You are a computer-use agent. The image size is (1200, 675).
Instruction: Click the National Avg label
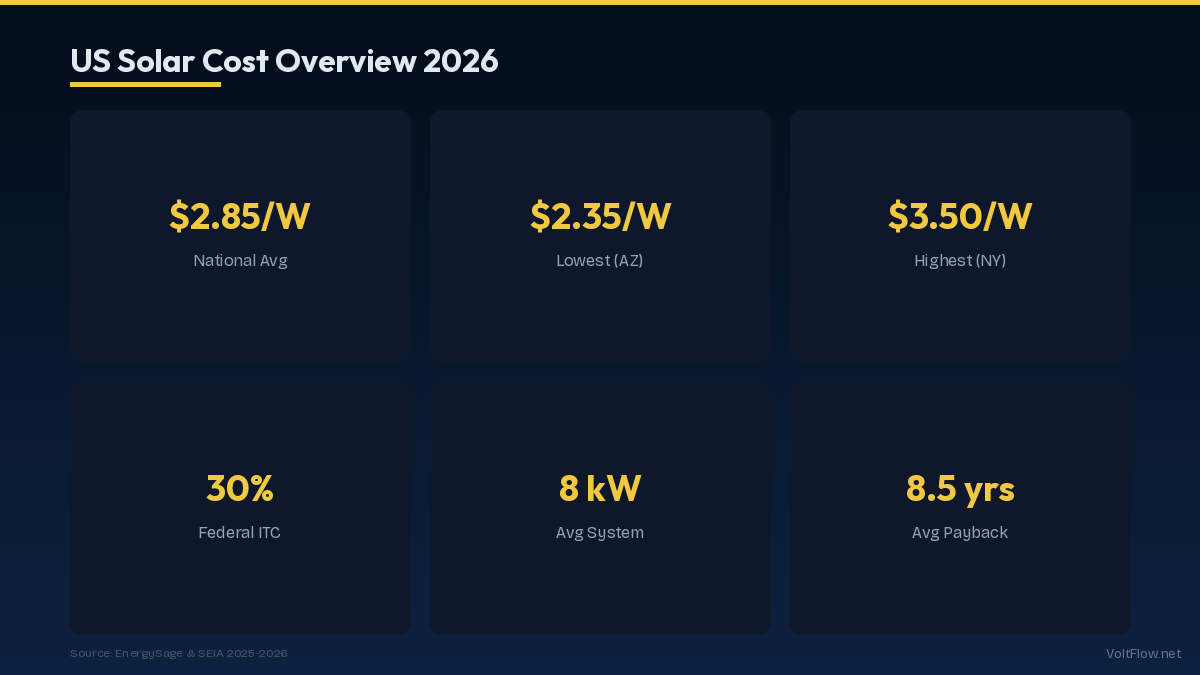click(x=240, y=261)
